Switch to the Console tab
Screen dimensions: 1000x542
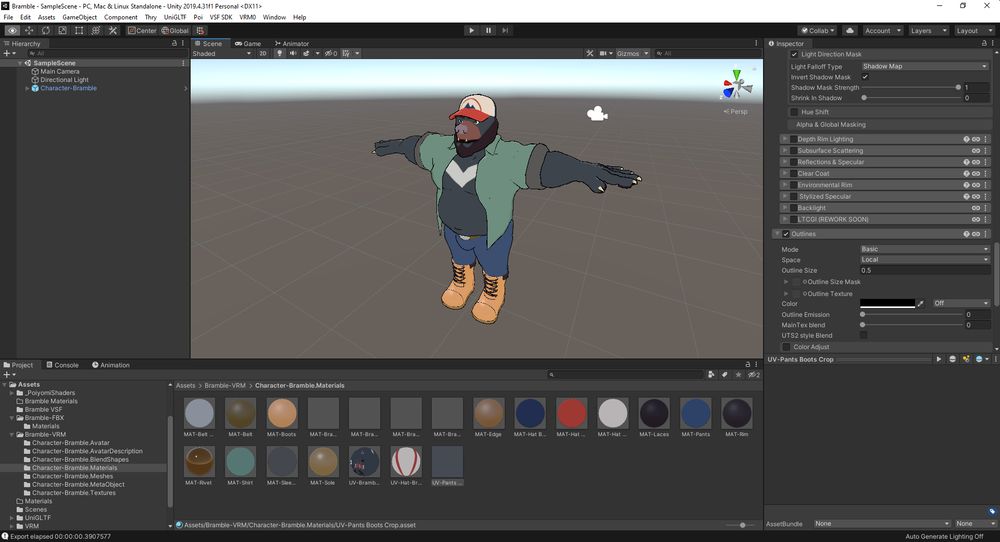pos(62,365)
